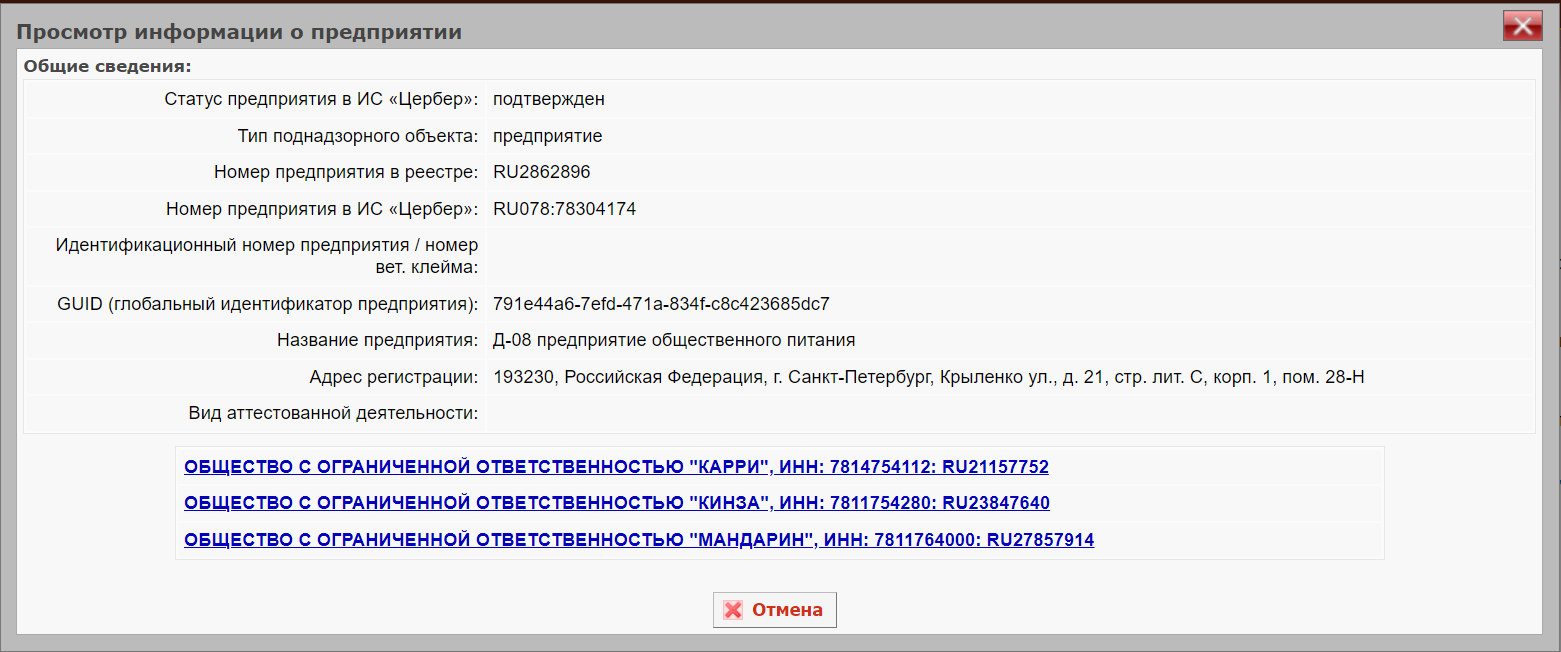This screenshot has height=652, width=1561.
Task: Click the Номер предприятия в реестре label
Action: click(346, 172)
